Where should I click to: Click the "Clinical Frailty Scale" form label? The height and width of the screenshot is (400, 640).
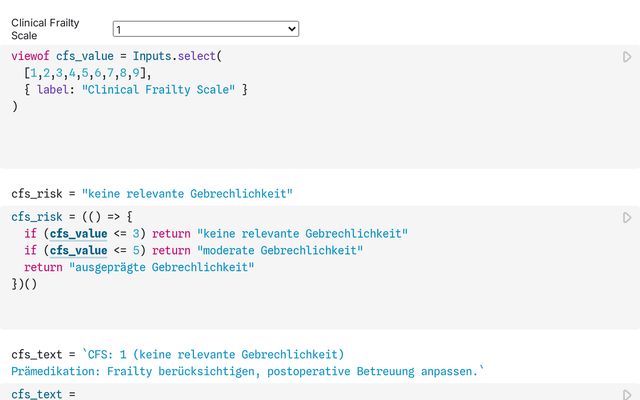pos(45,29)
